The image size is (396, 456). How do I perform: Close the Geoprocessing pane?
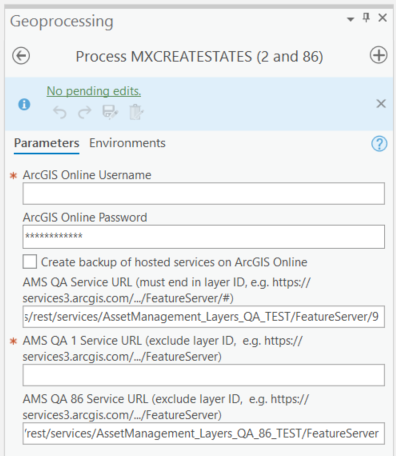[383, 18]
